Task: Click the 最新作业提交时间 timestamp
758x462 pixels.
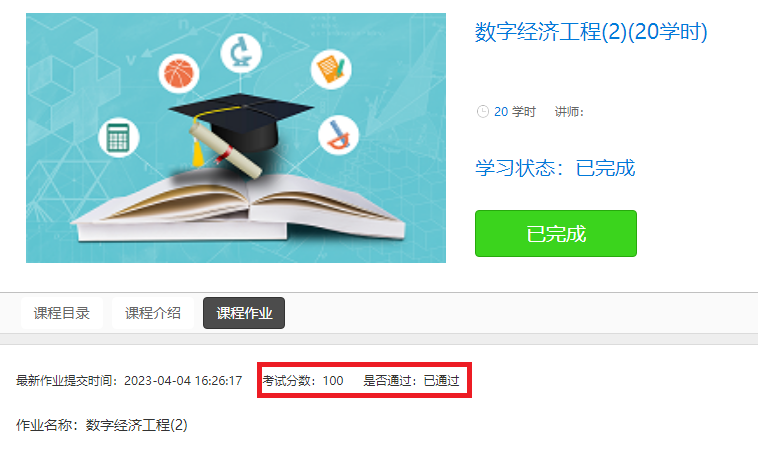Action: point(129,381)
